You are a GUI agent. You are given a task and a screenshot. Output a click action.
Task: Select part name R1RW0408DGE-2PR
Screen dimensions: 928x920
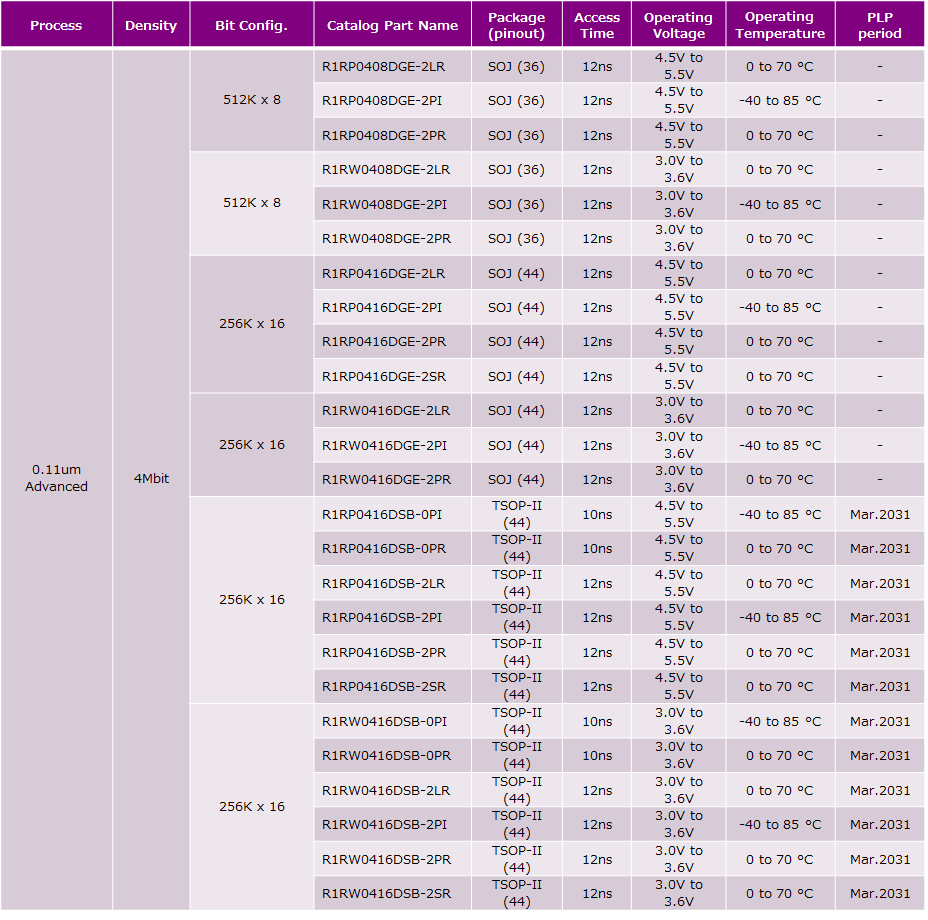coord(386,239)
